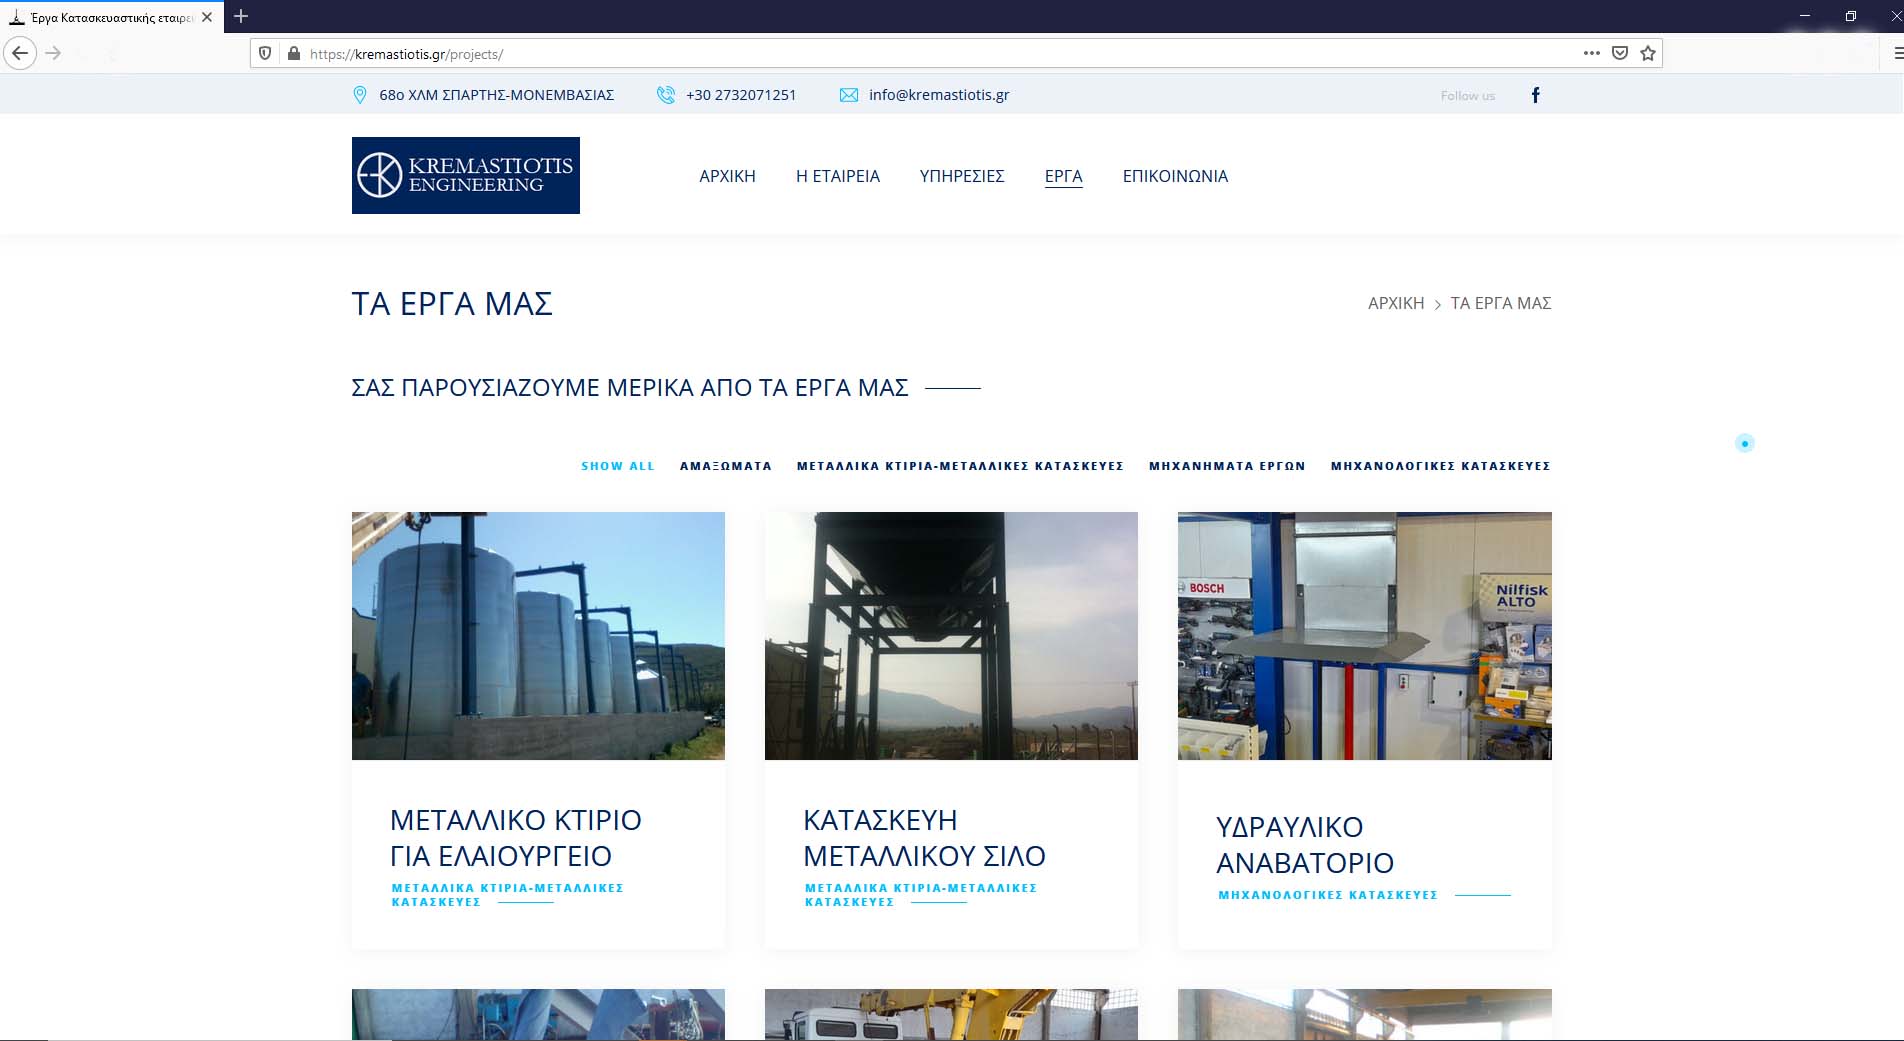Click the location pin icon

pos(360,95)
